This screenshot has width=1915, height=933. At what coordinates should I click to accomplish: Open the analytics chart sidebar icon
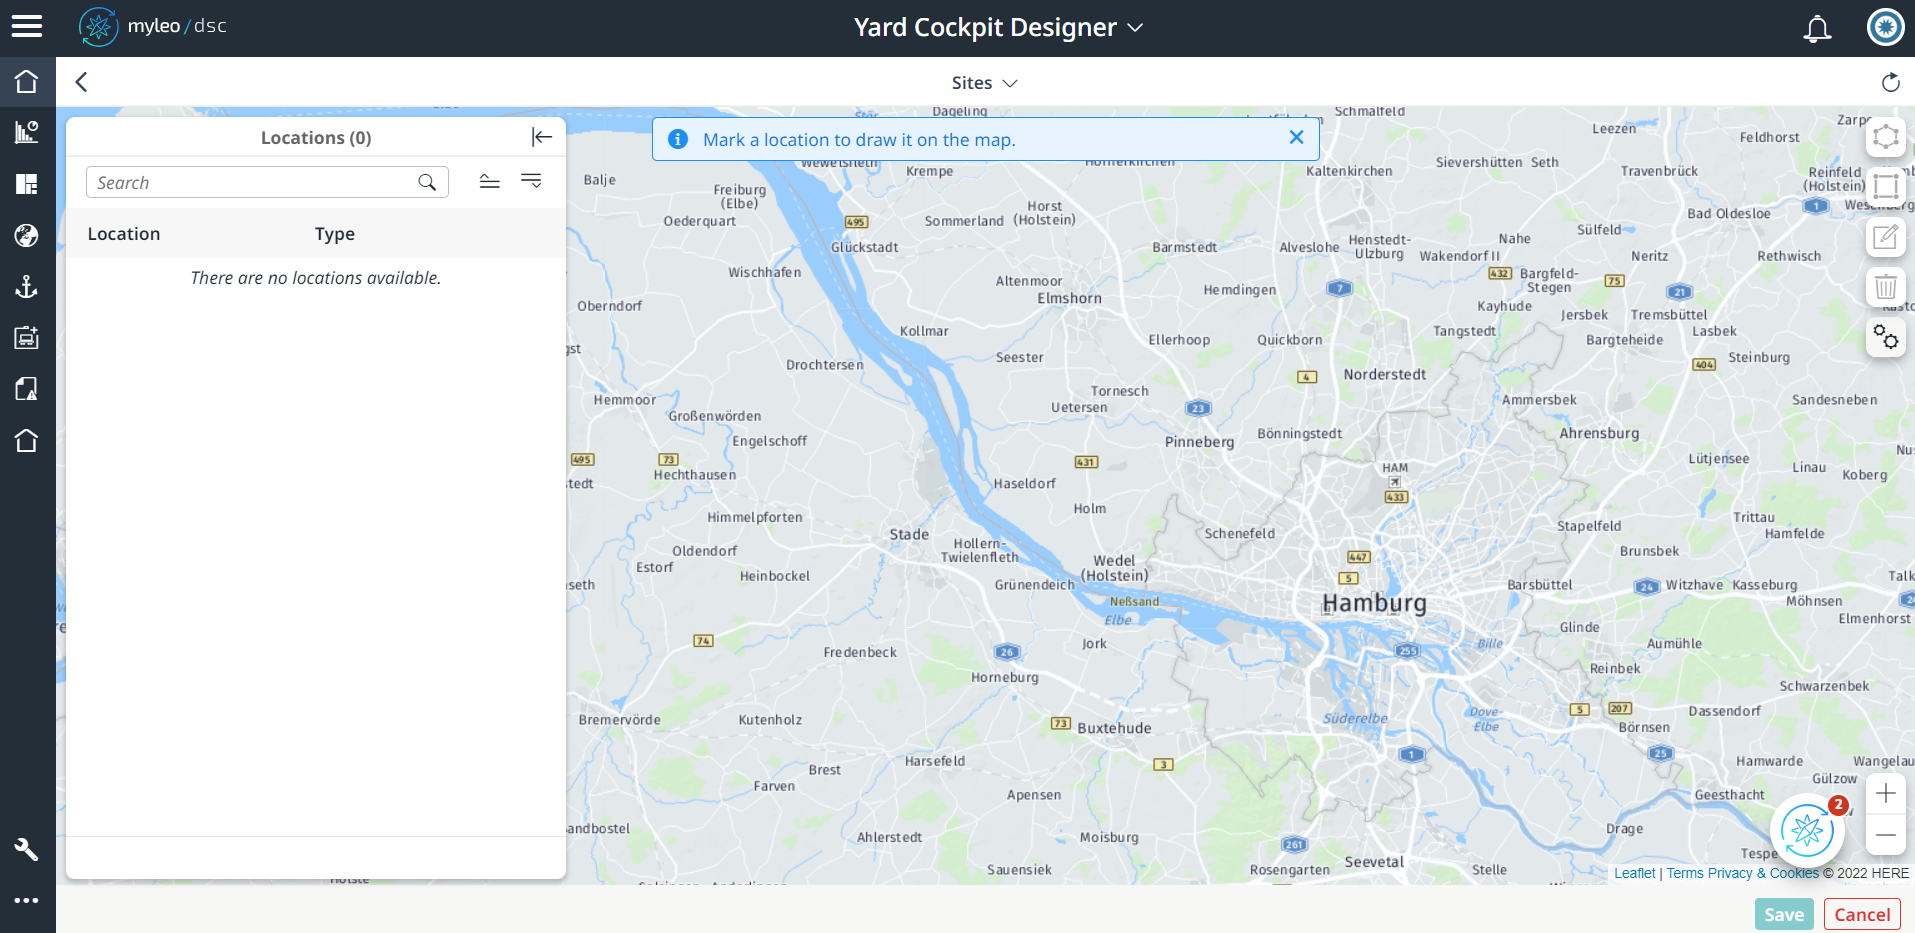click(27, 132)
